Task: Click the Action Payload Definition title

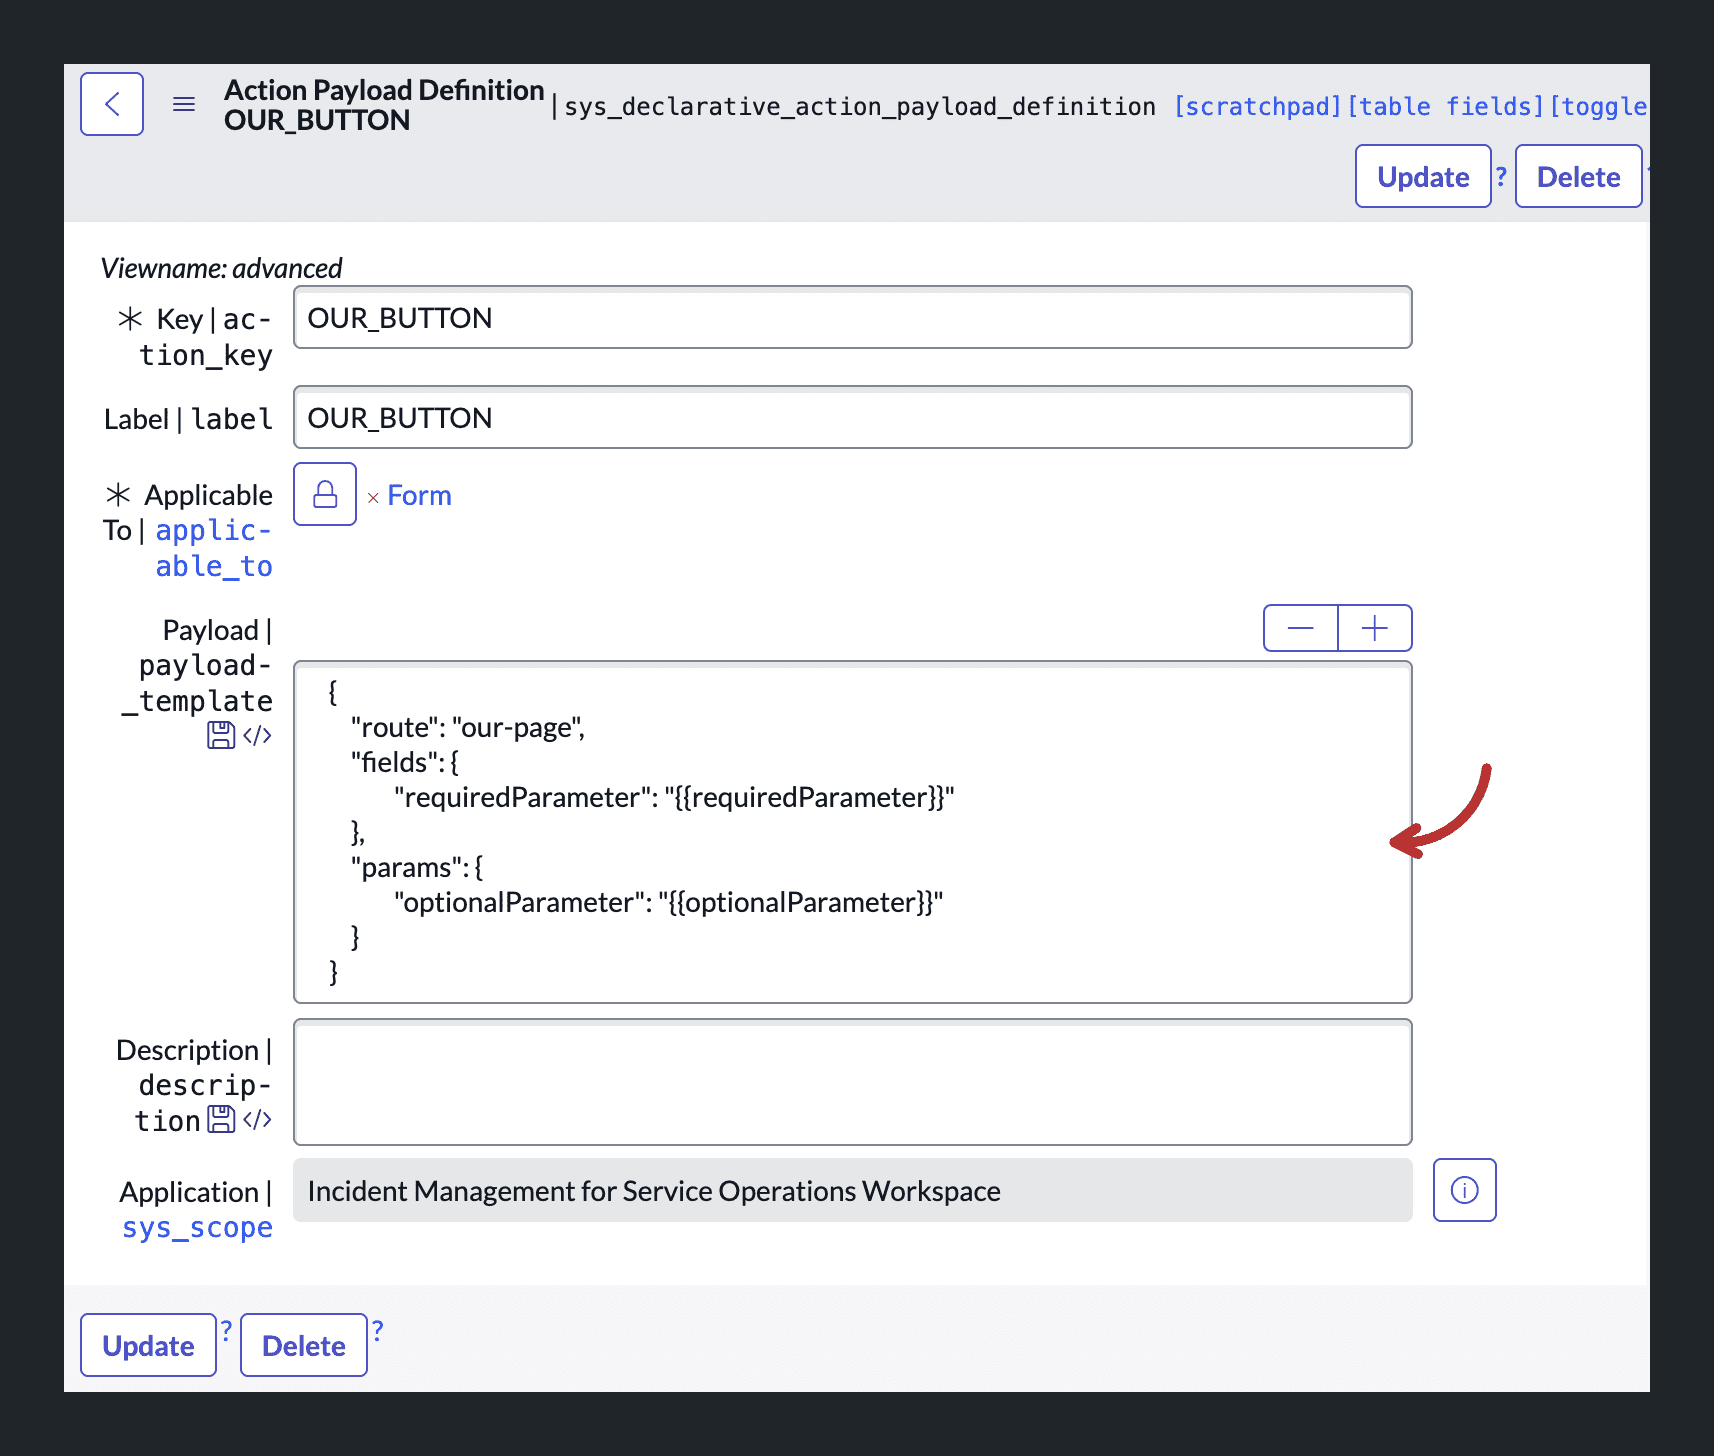Action: coord(384,90)
